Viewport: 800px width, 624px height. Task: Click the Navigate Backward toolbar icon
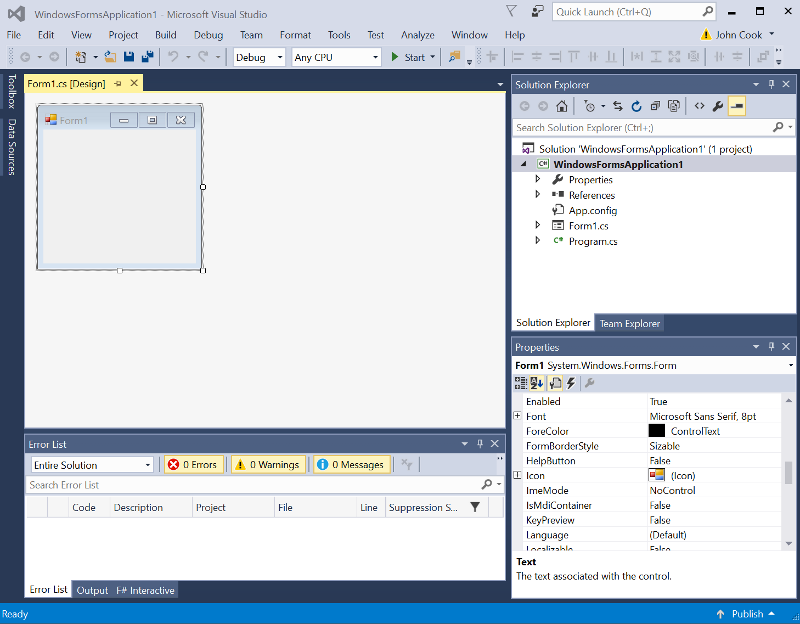[25, 57]
